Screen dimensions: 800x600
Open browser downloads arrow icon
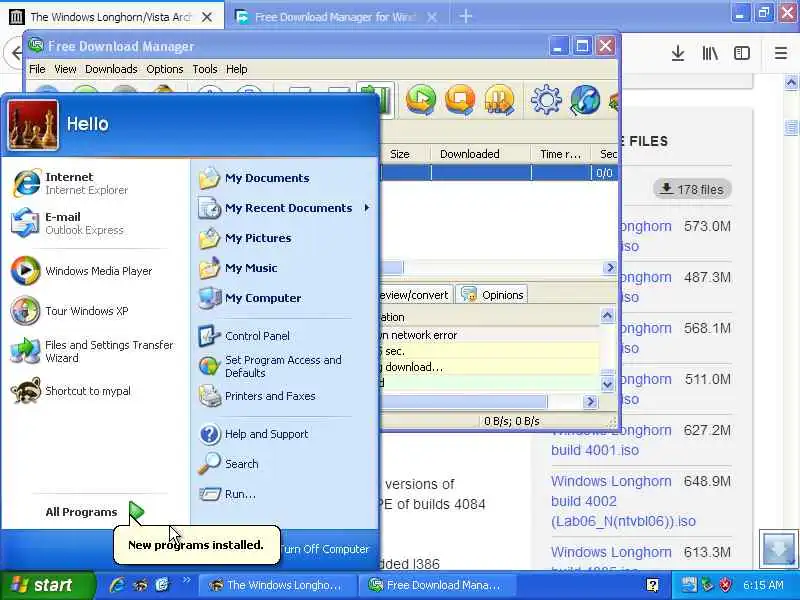[678, 53]
